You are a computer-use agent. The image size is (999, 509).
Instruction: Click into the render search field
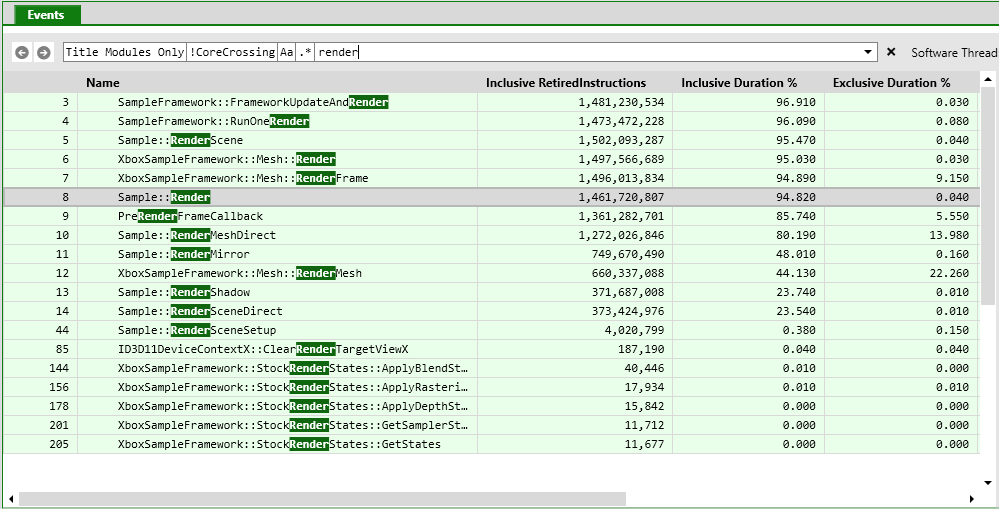[586, 52]
